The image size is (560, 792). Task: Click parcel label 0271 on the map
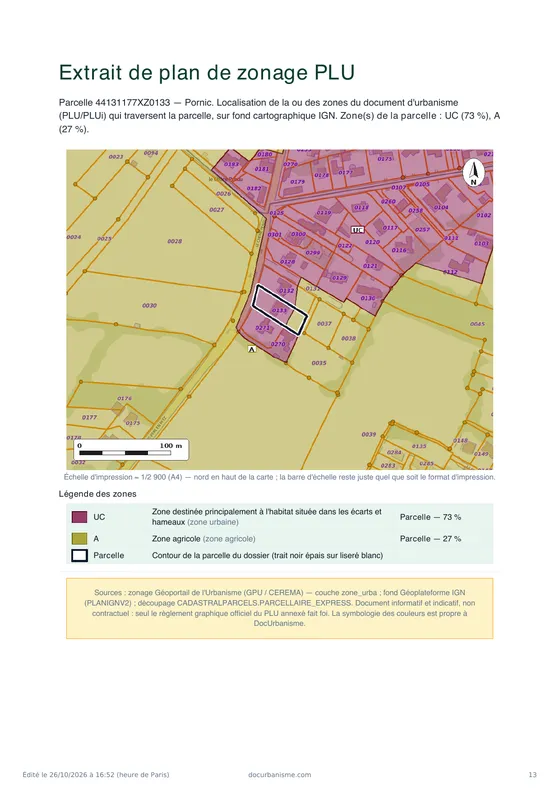pos(263,328)
